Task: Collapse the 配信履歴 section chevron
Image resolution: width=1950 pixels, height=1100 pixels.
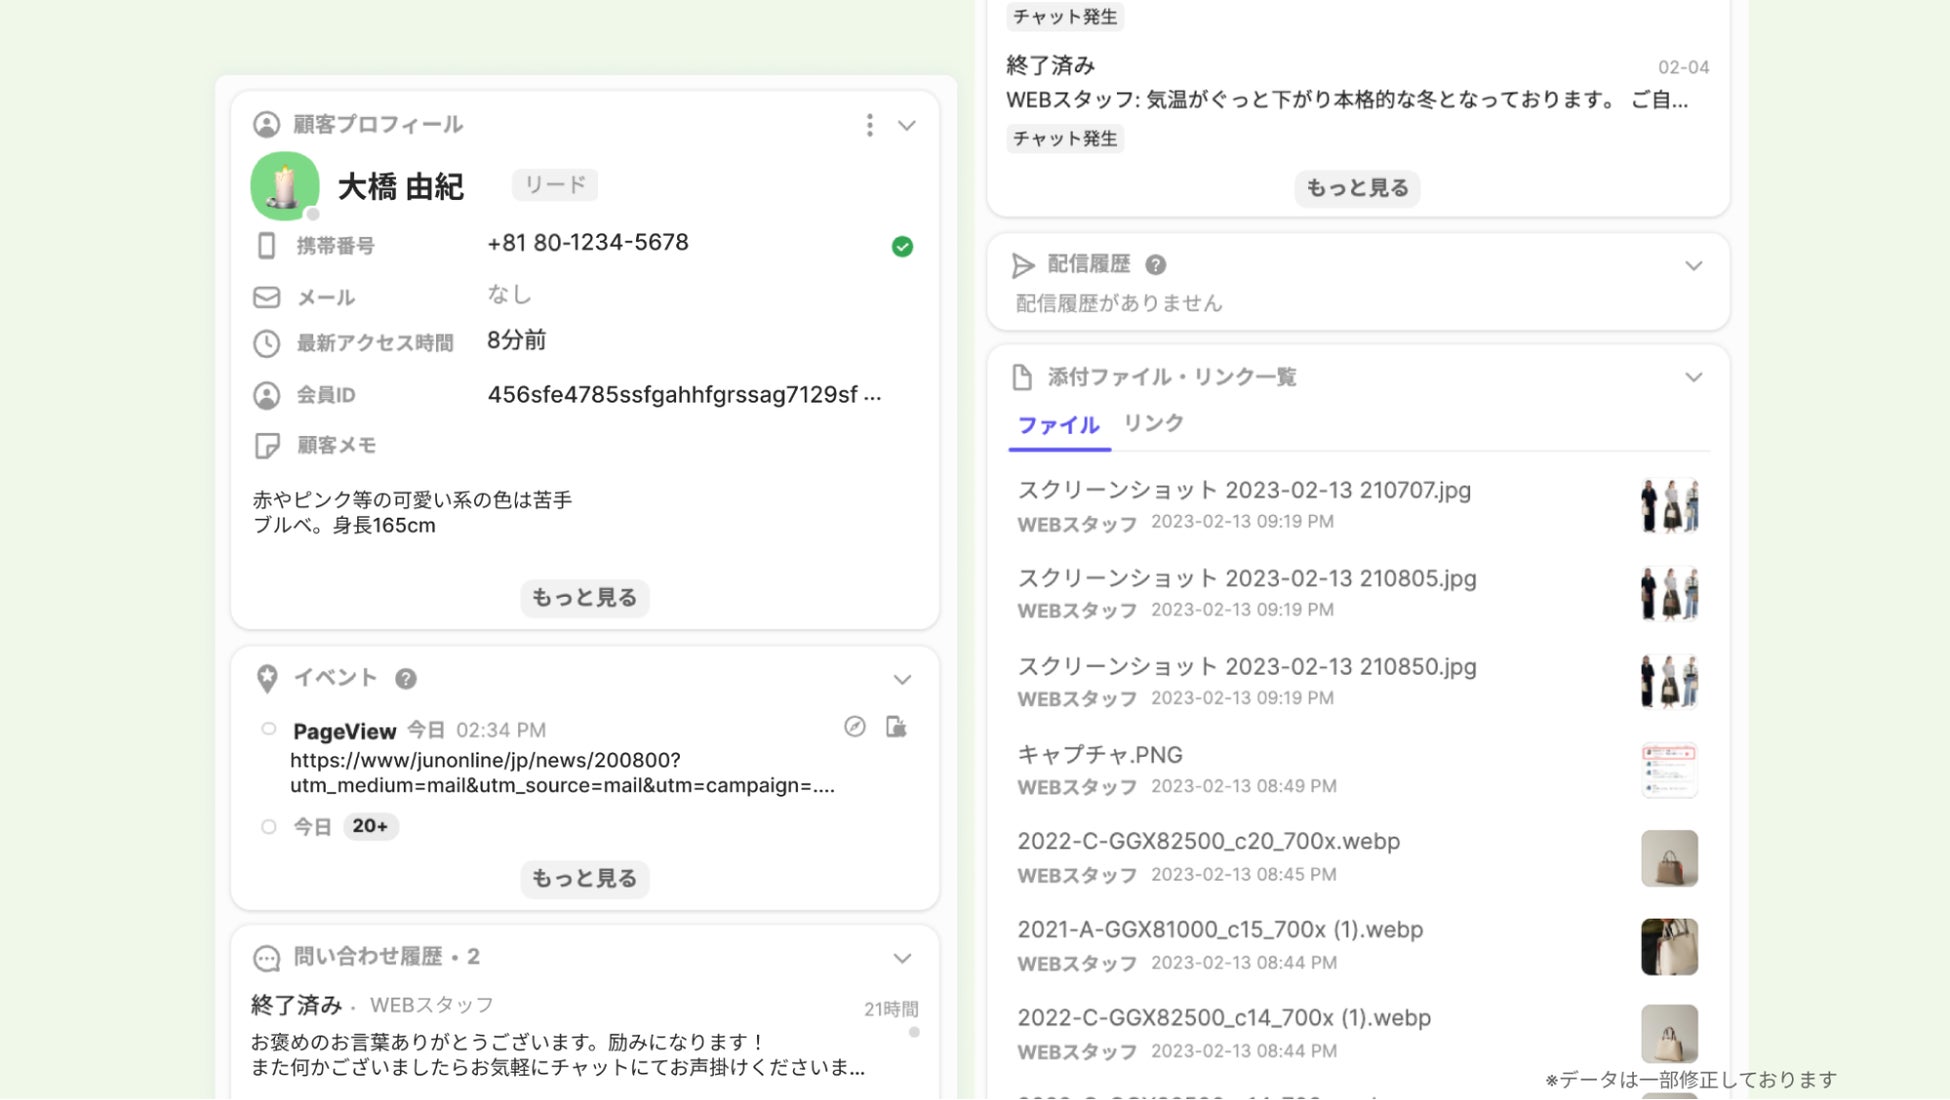Action: (x=1693, y=266)
